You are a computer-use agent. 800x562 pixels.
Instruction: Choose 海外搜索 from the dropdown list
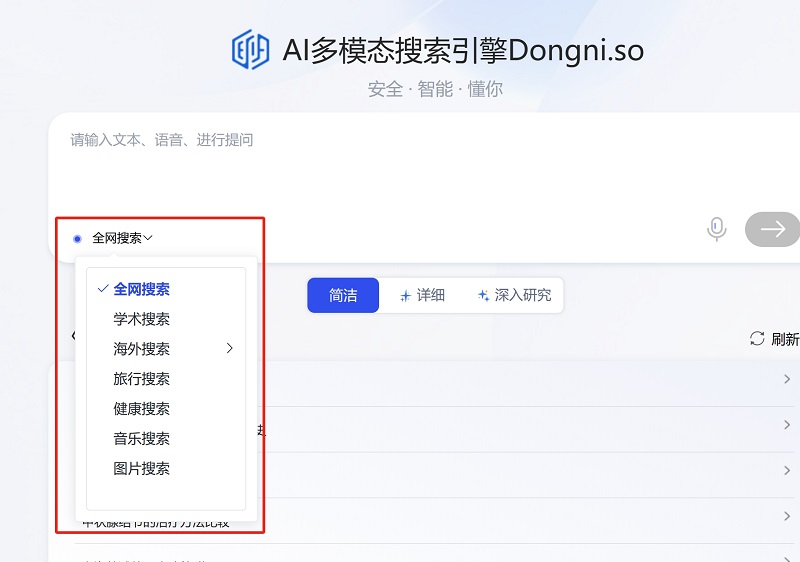tap(141, 349)
